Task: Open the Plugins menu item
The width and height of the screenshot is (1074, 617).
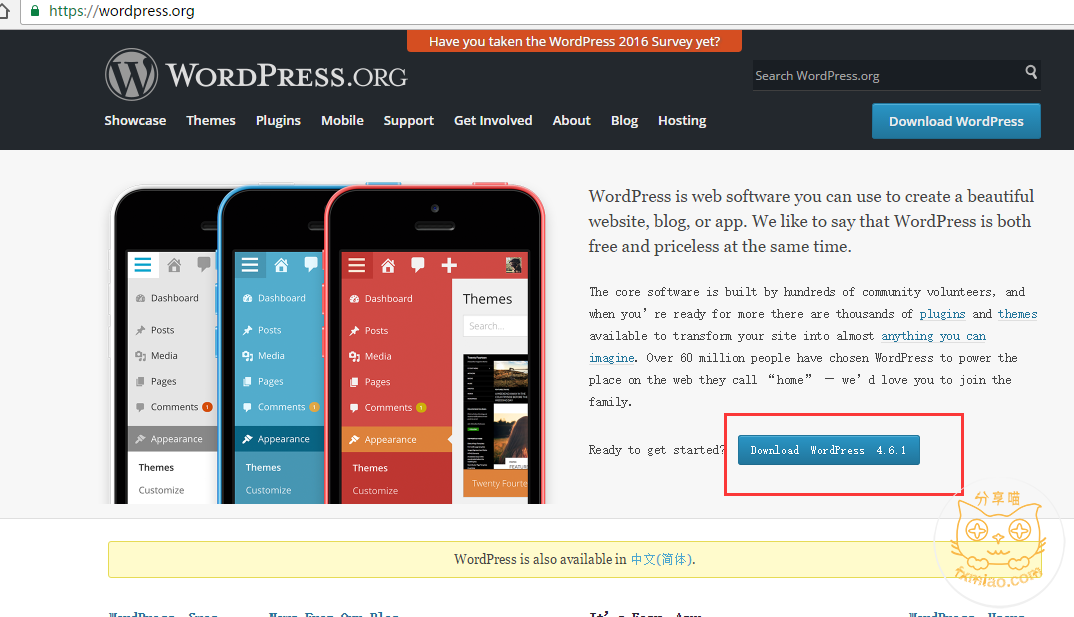Action: tap(278, 121)
